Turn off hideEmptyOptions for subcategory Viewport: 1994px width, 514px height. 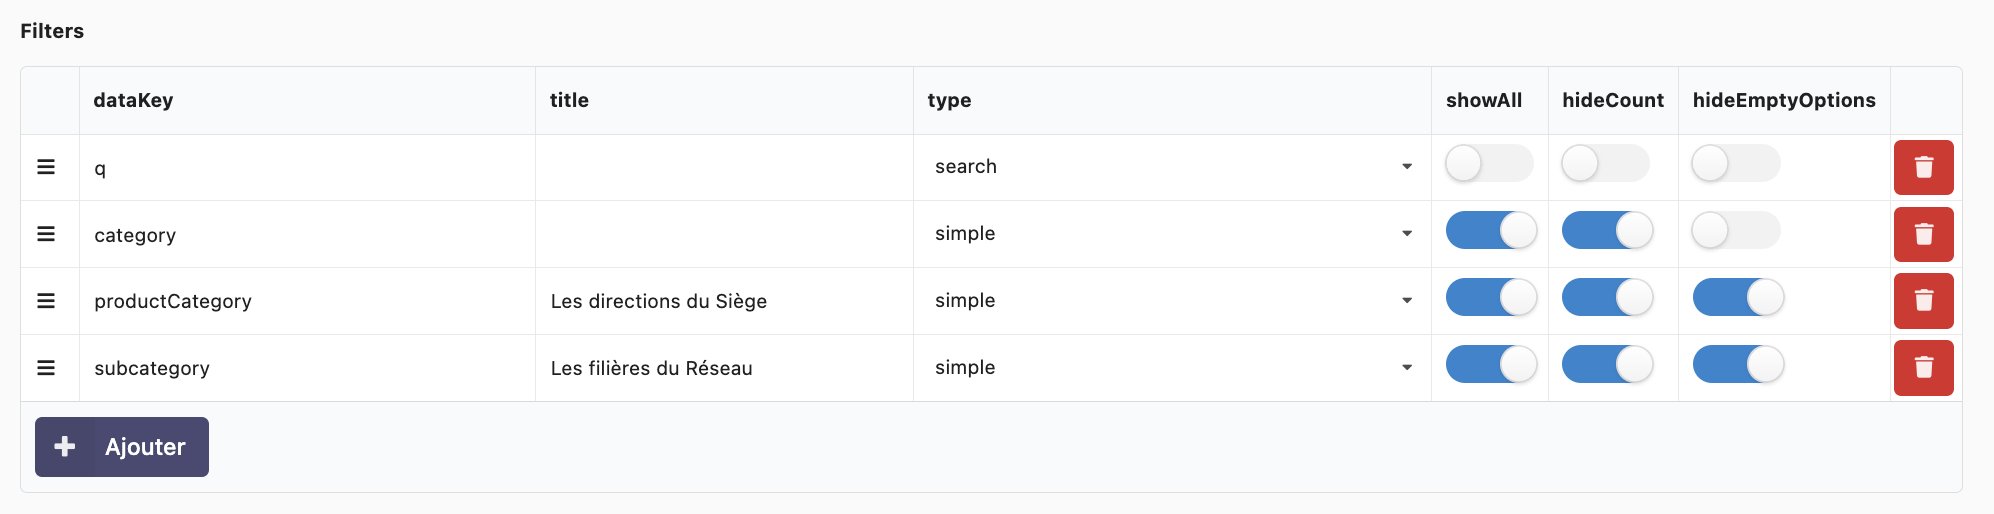pyautogui.click(x=1737, y=365)
